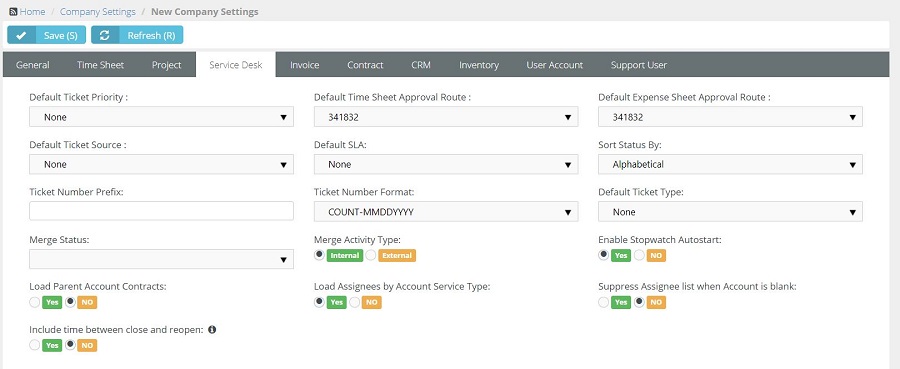Open the Invoice tab
The width and height of the screenshot is (900, 369).
tap(304, 65)
